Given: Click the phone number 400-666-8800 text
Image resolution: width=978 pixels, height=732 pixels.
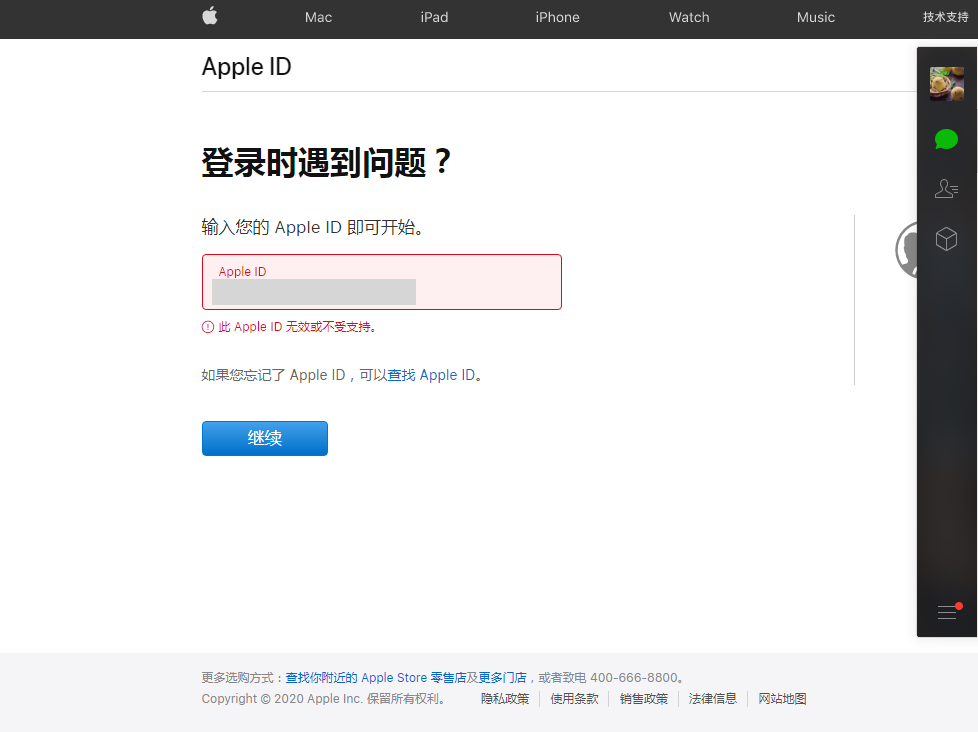Looking at the screenshot, I should (x=634, y=678).
